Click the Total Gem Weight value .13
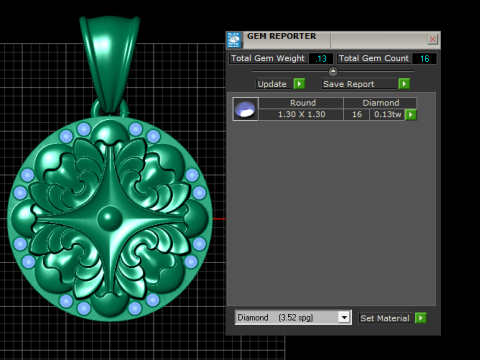This screenshot has width=480, height=360. pyautogui.click(x=321, y=59)
